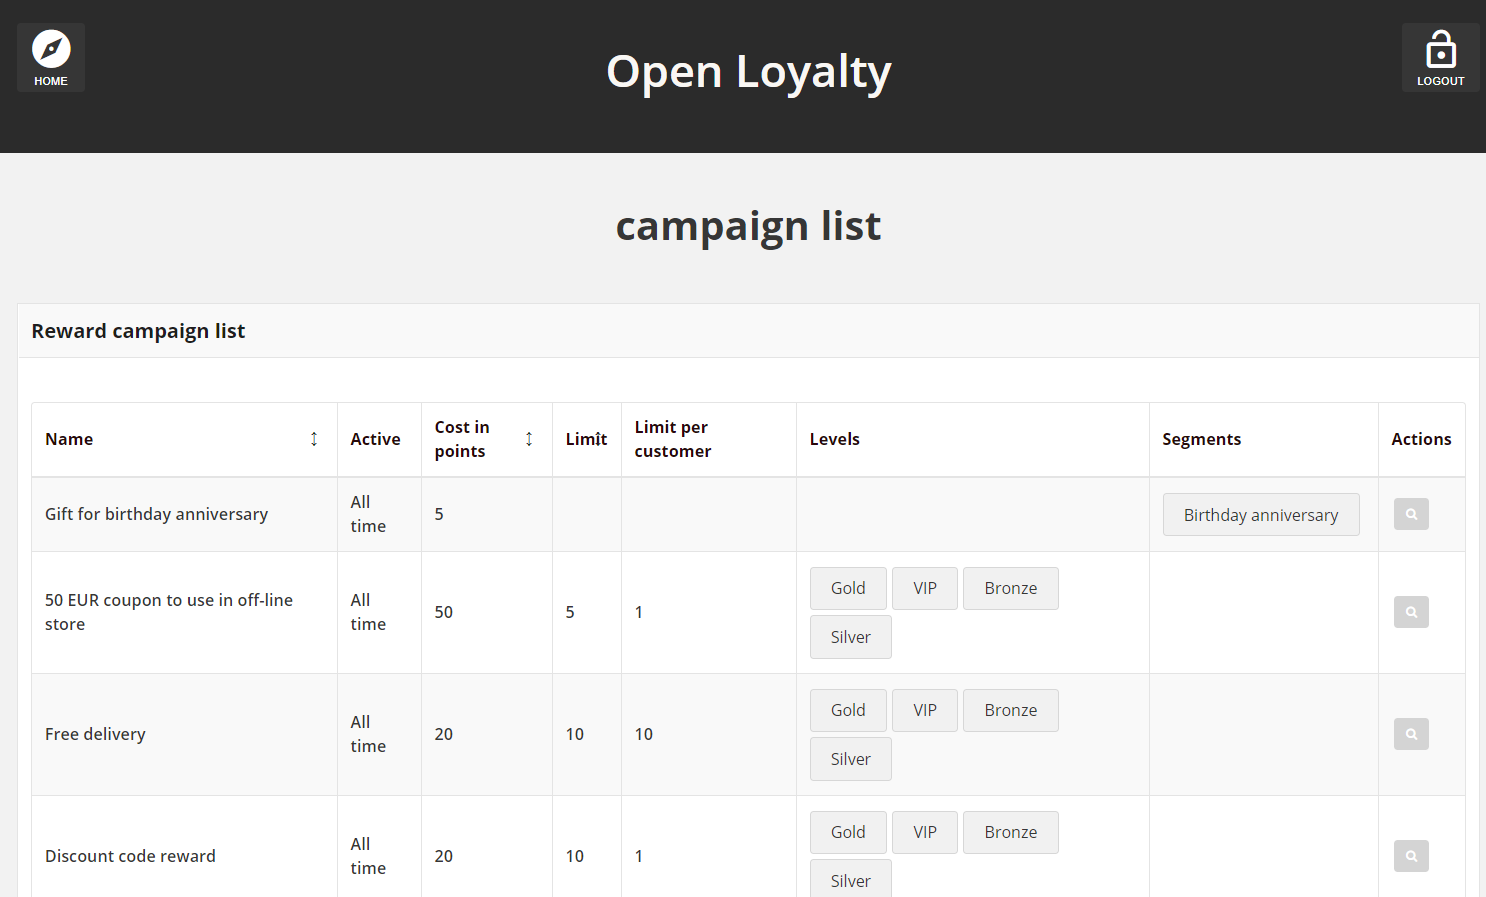
Task: View the Free delivery campaign details
Action: coord(1411,734)
